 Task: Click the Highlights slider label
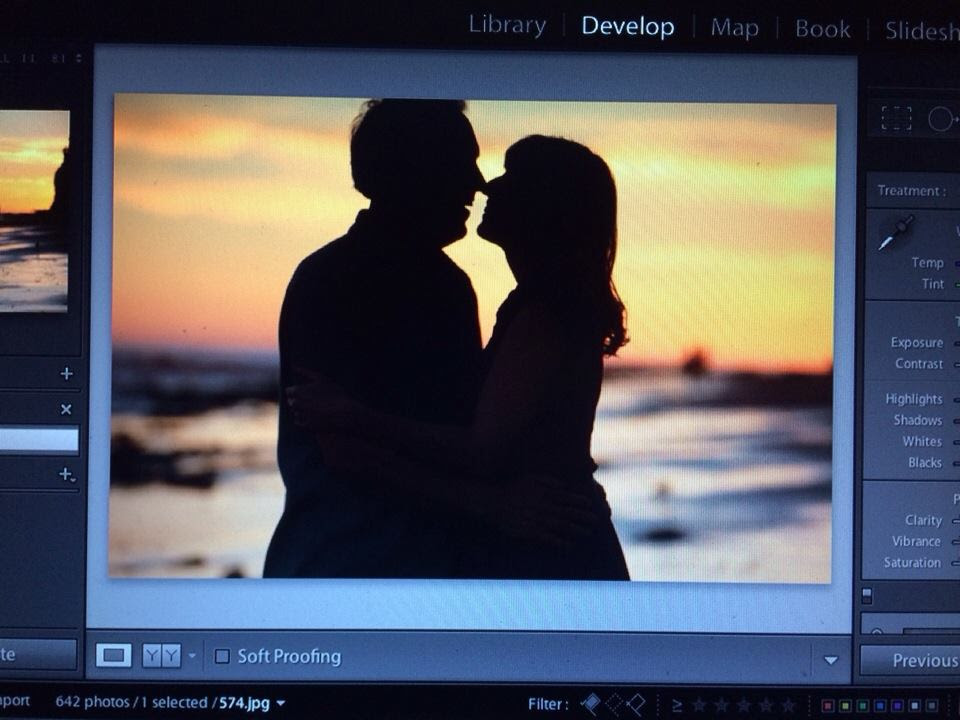pos(914,399)
